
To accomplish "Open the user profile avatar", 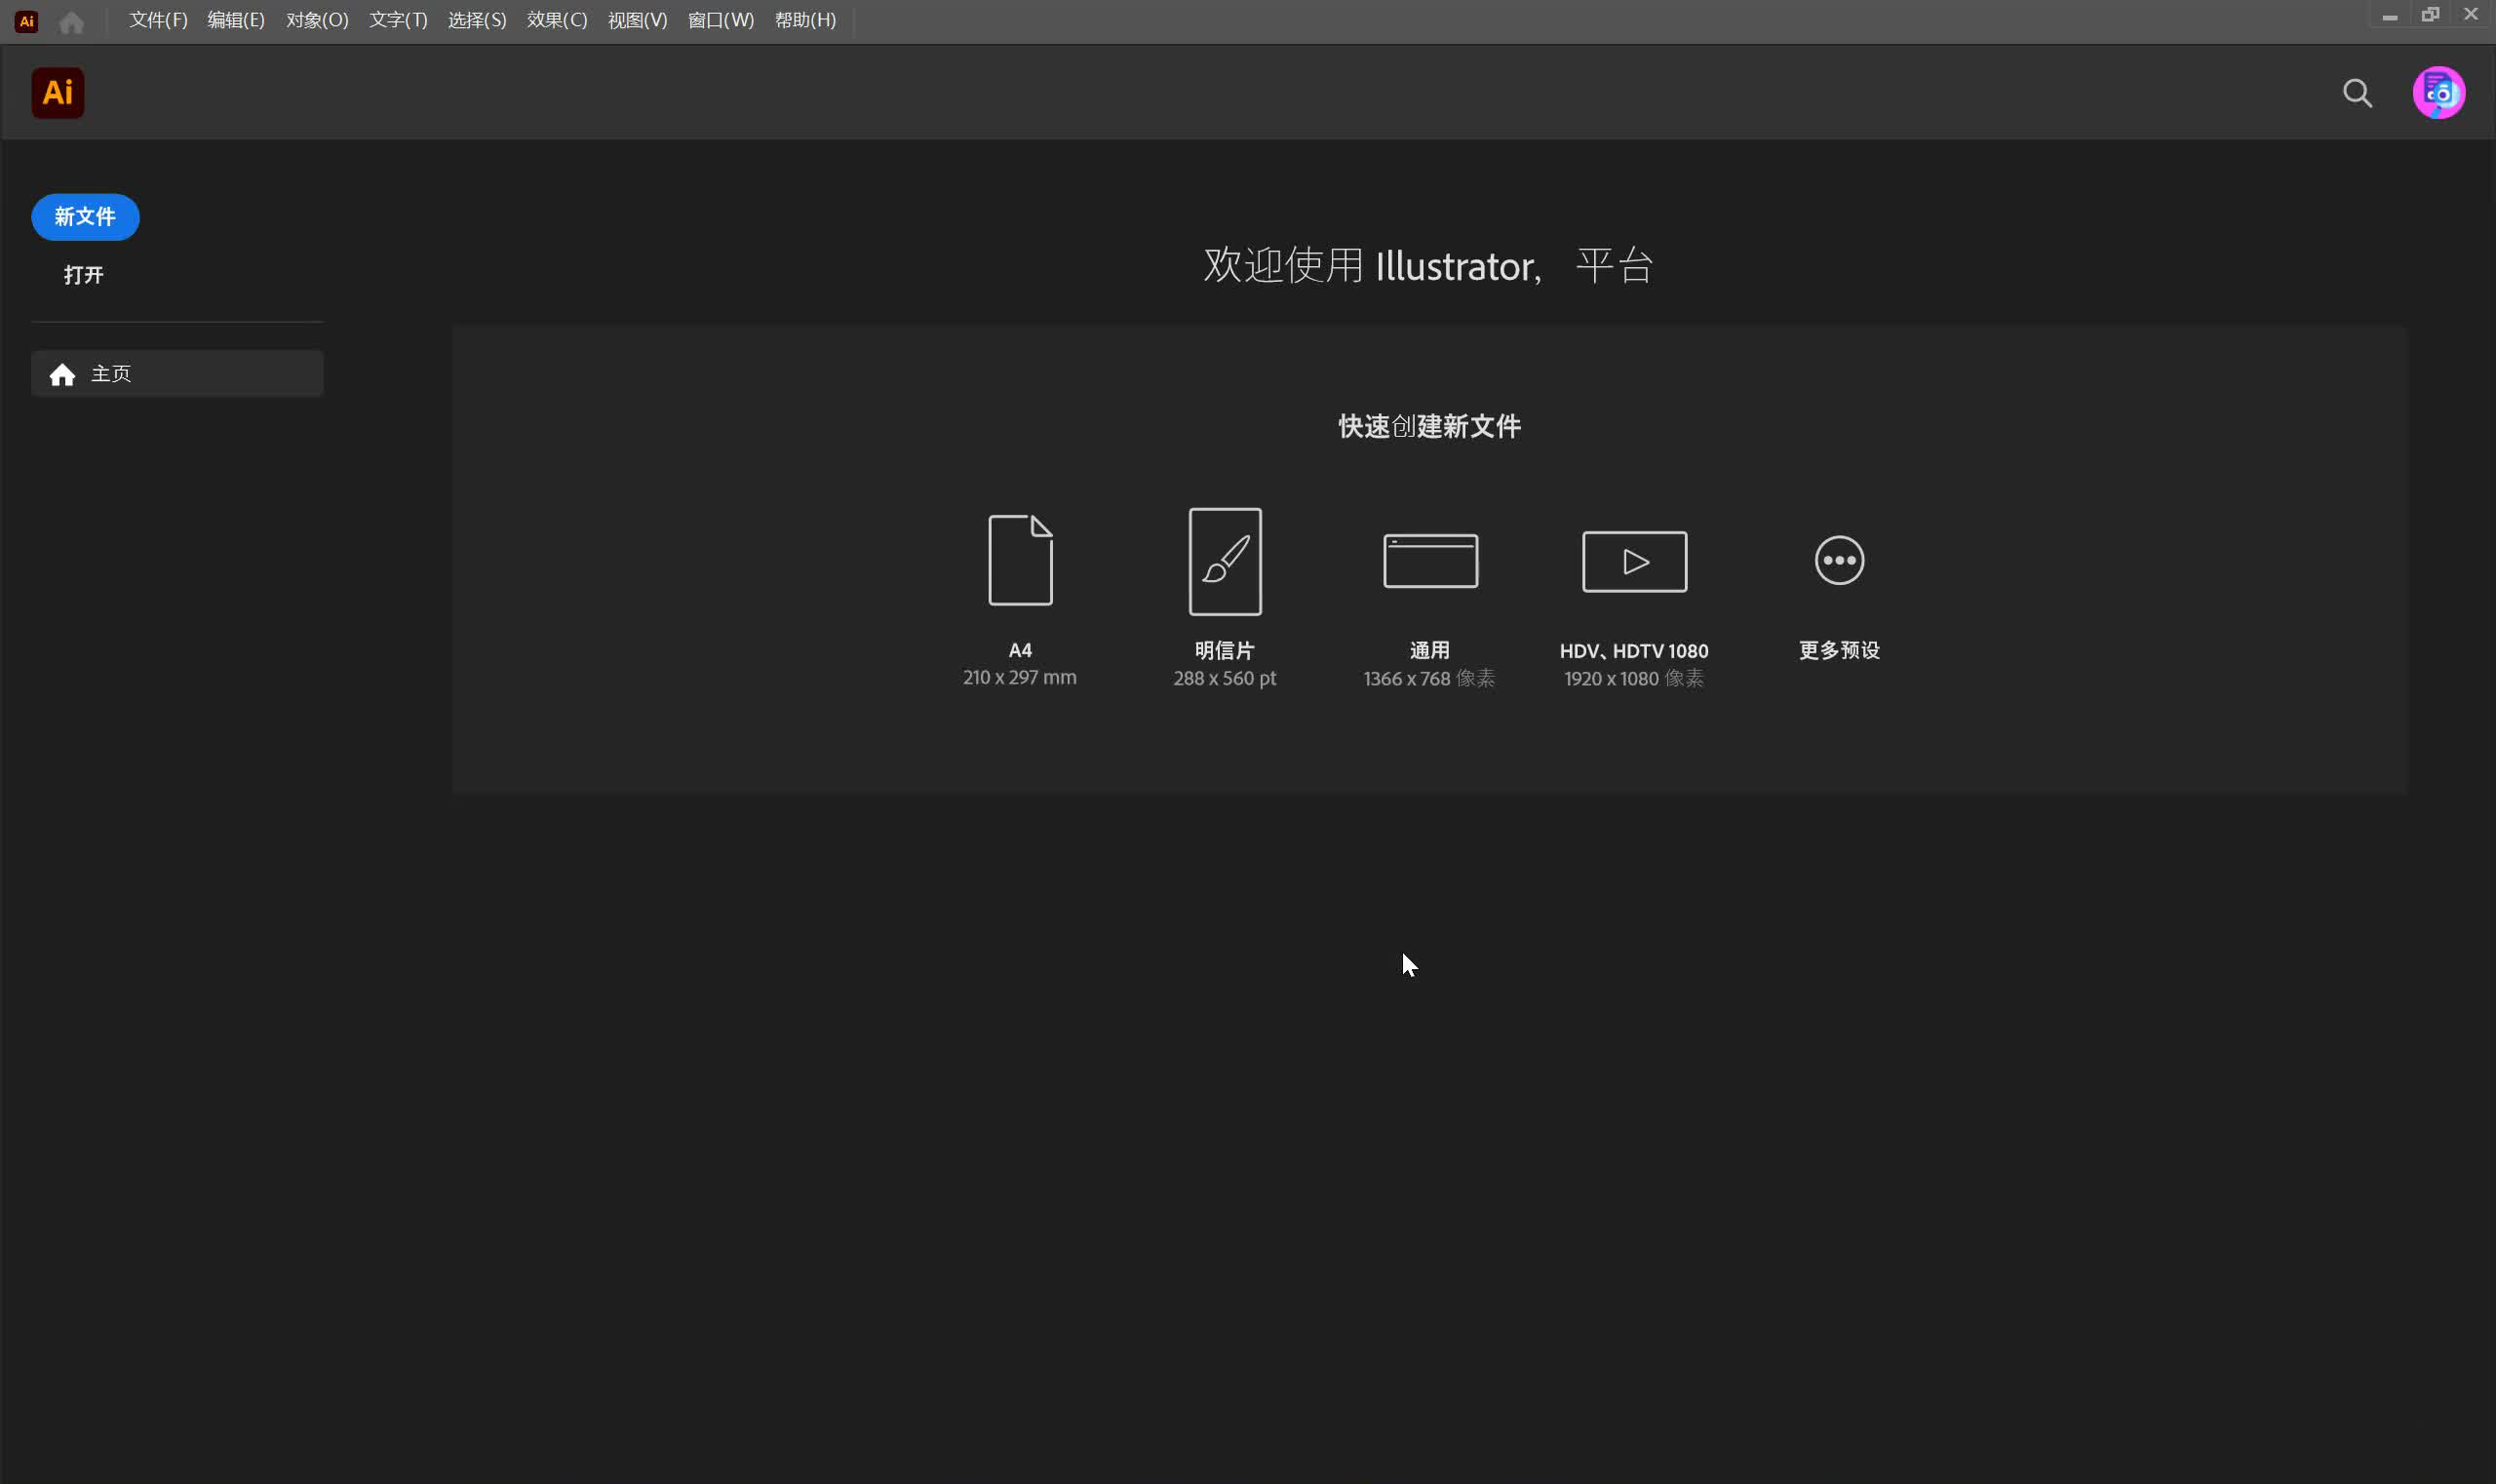I will pyautogui.click(x=2438, y=93).
